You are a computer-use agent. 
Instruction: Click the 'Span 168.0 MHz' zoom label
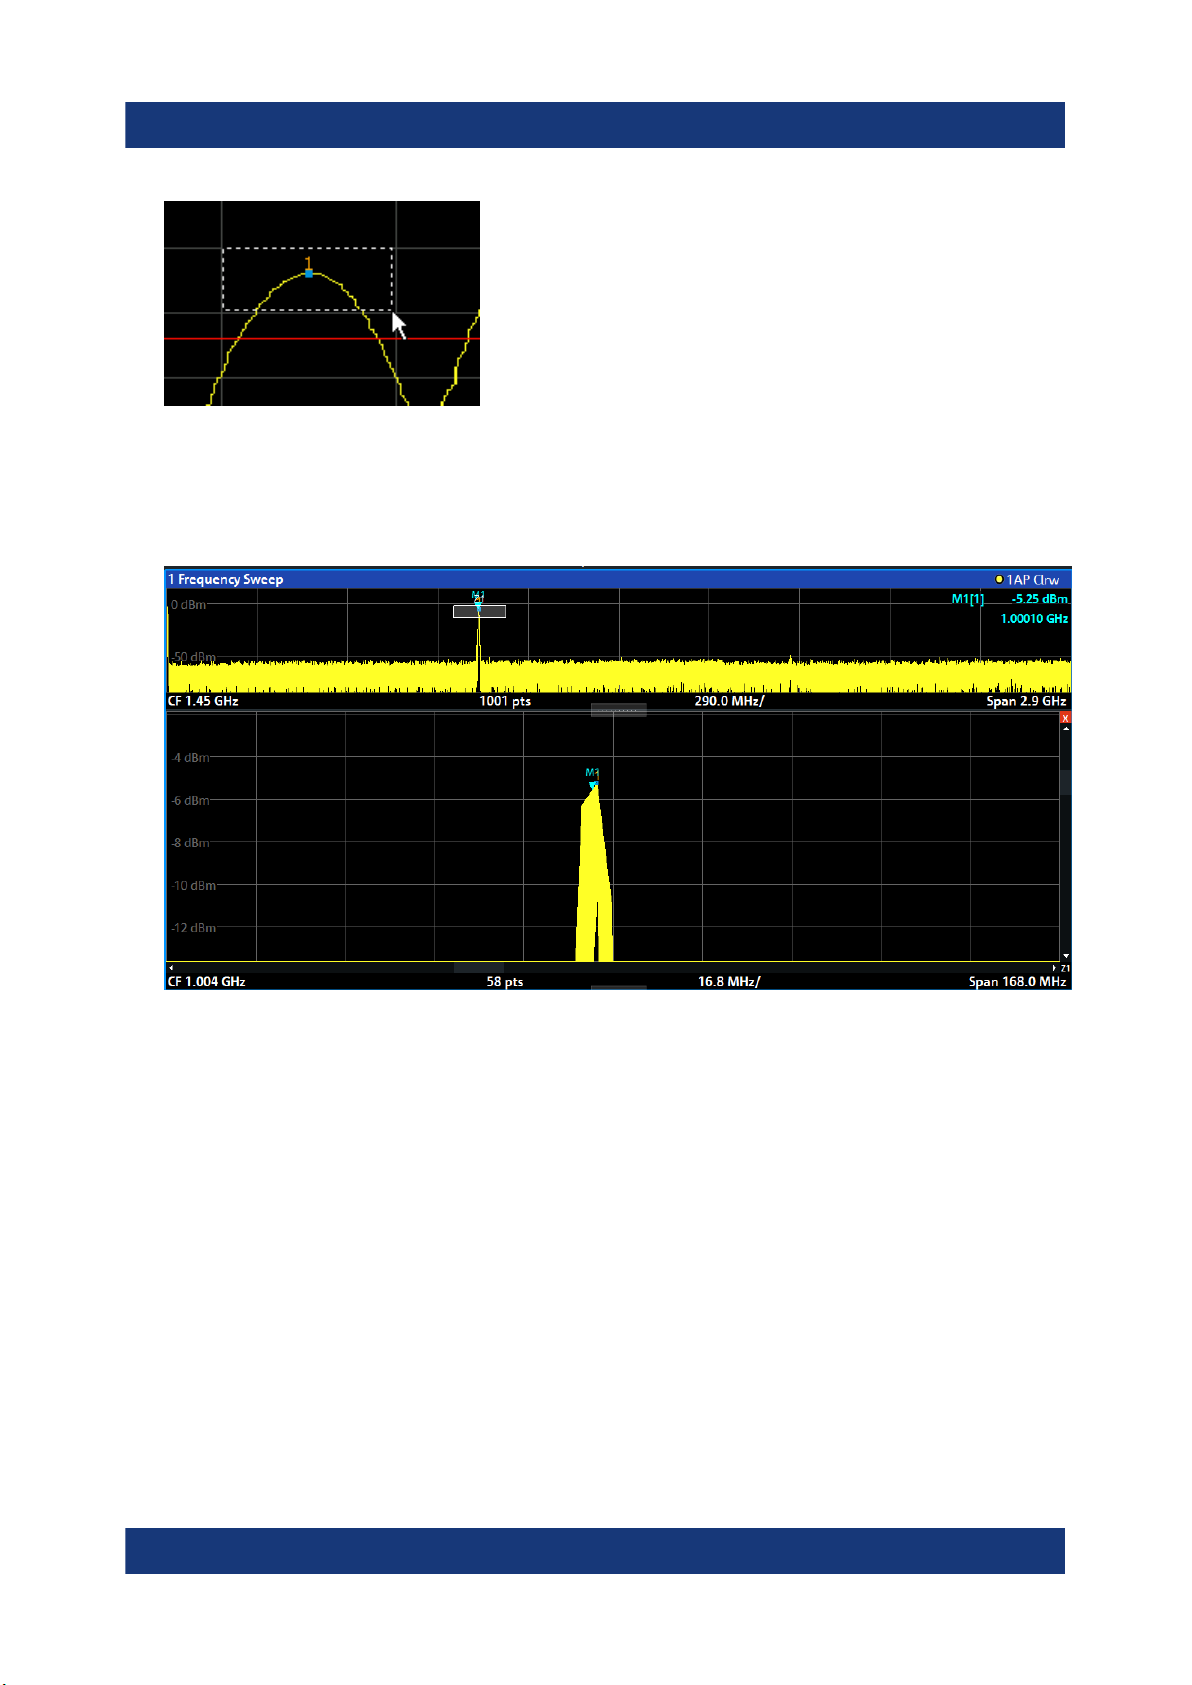1017,982
